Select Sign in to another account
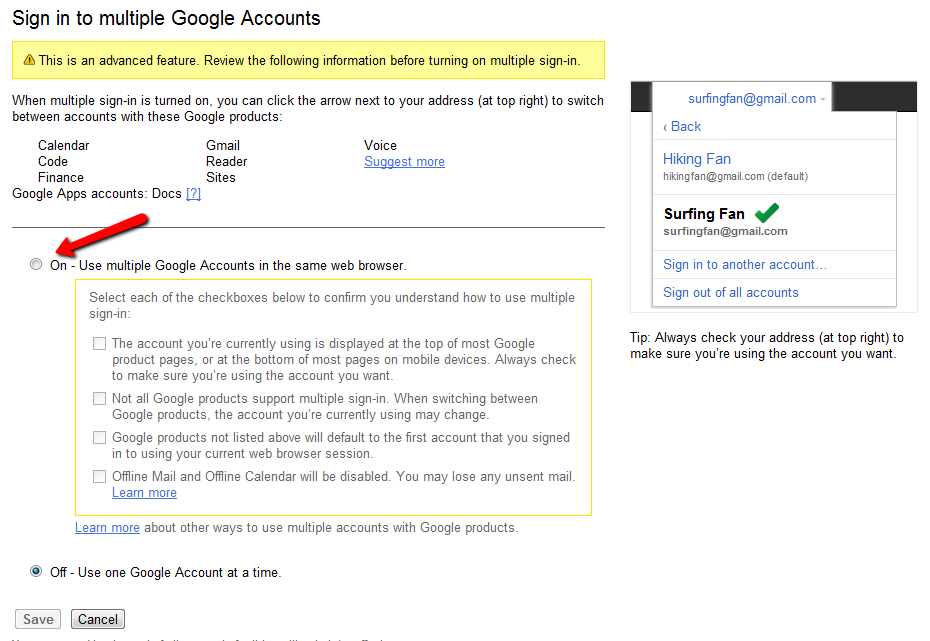Image resolution: width=930 pixels, height=641 pixels. [744, 264]
